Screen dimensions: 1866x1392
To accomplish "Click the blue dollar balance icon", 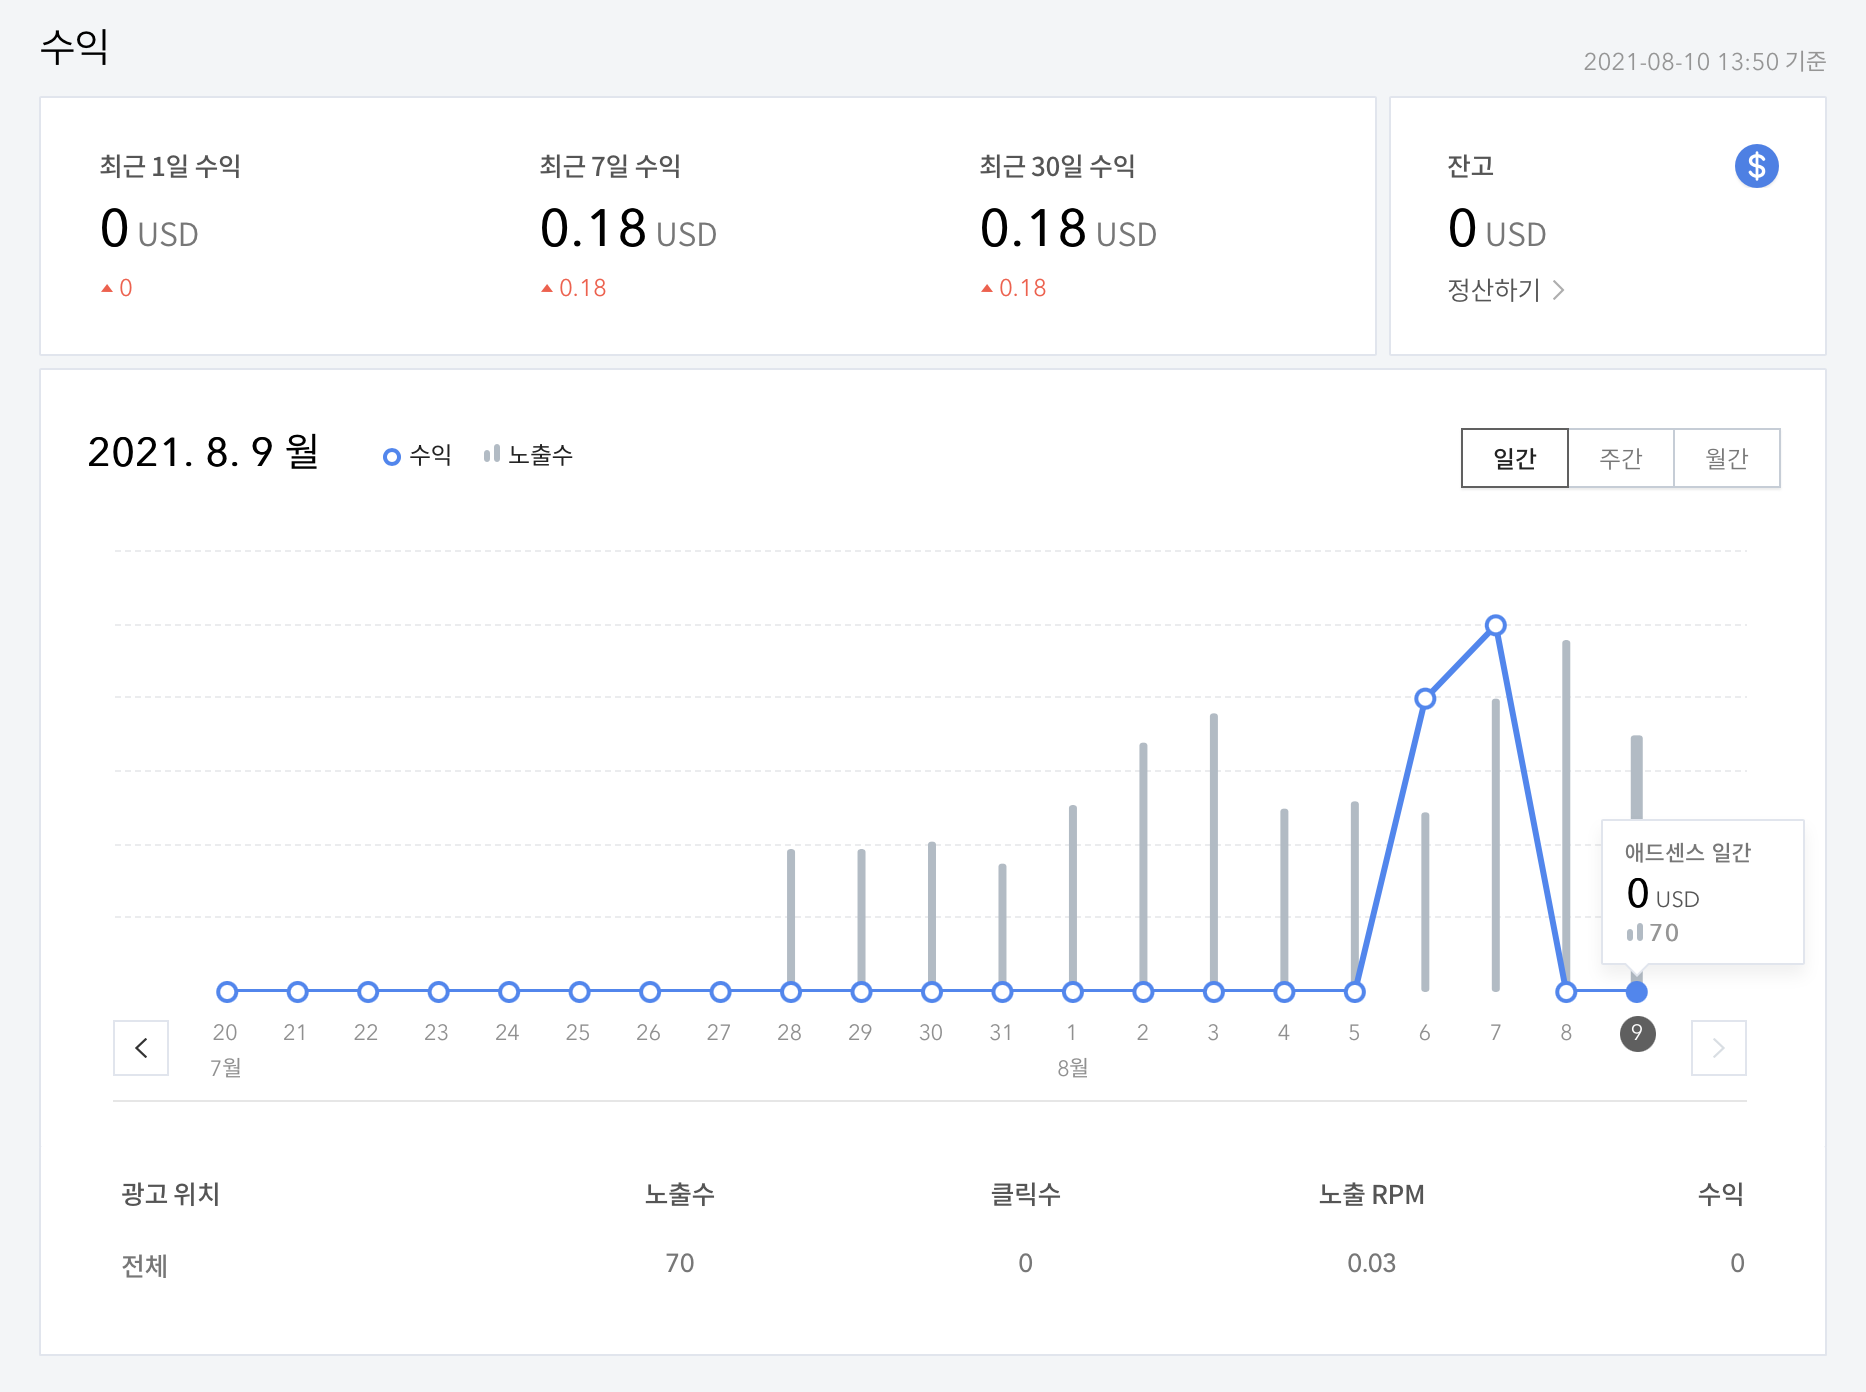I will (x=1756, y=166).
